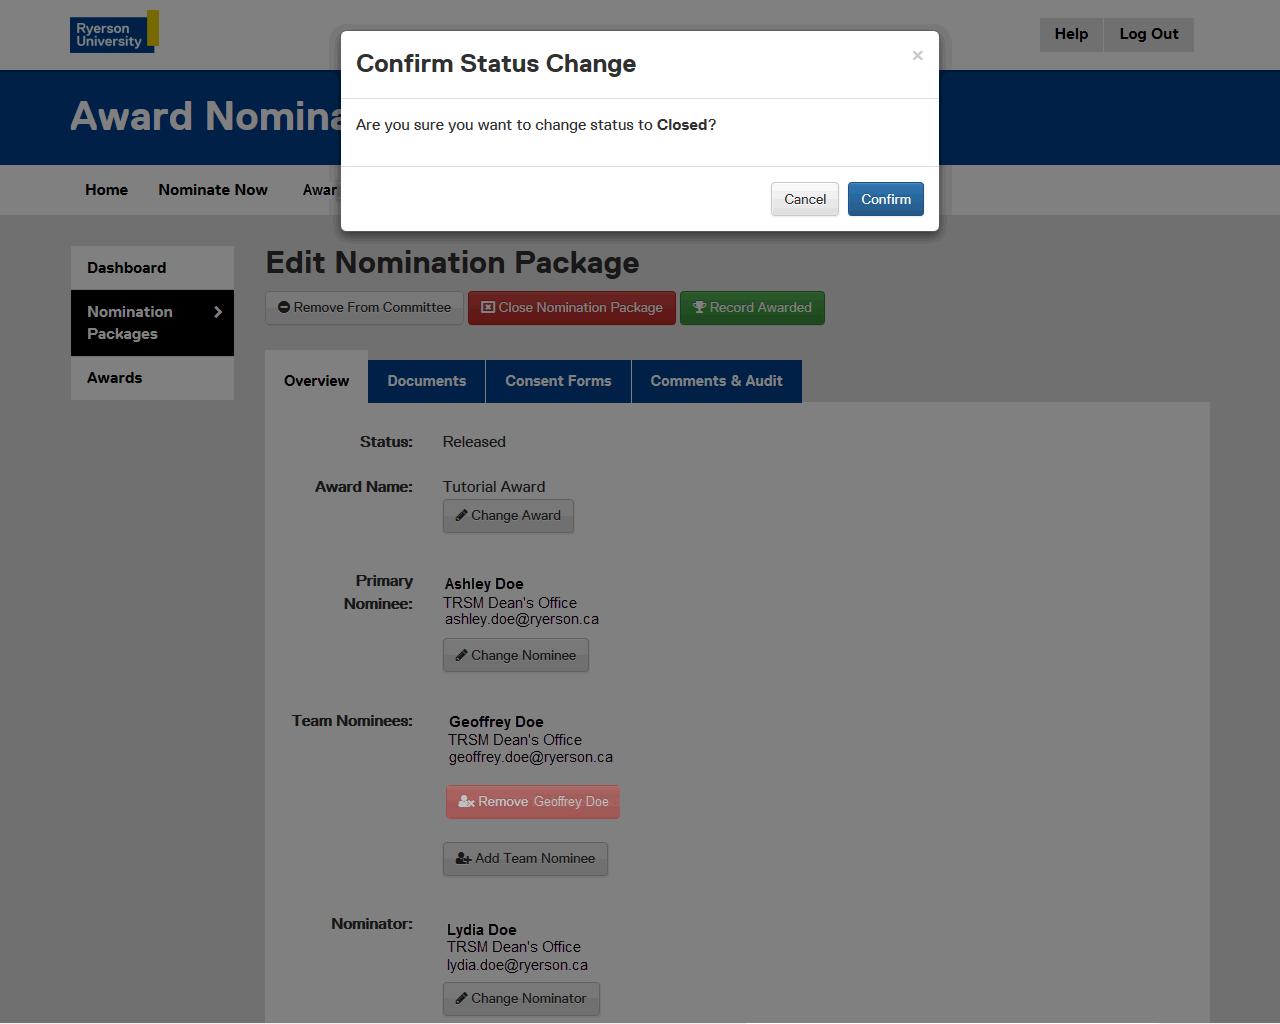Click the add-user icon on Add Team Nominee
Screen dimensions: 1280x1024
coord(463,859)
